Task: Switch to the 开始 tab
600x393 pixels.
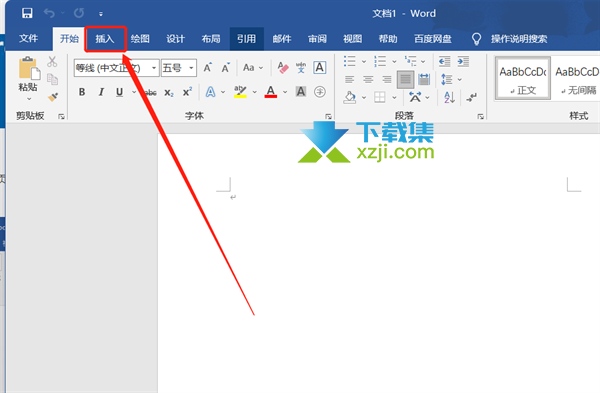Action: tap(69, 39)
